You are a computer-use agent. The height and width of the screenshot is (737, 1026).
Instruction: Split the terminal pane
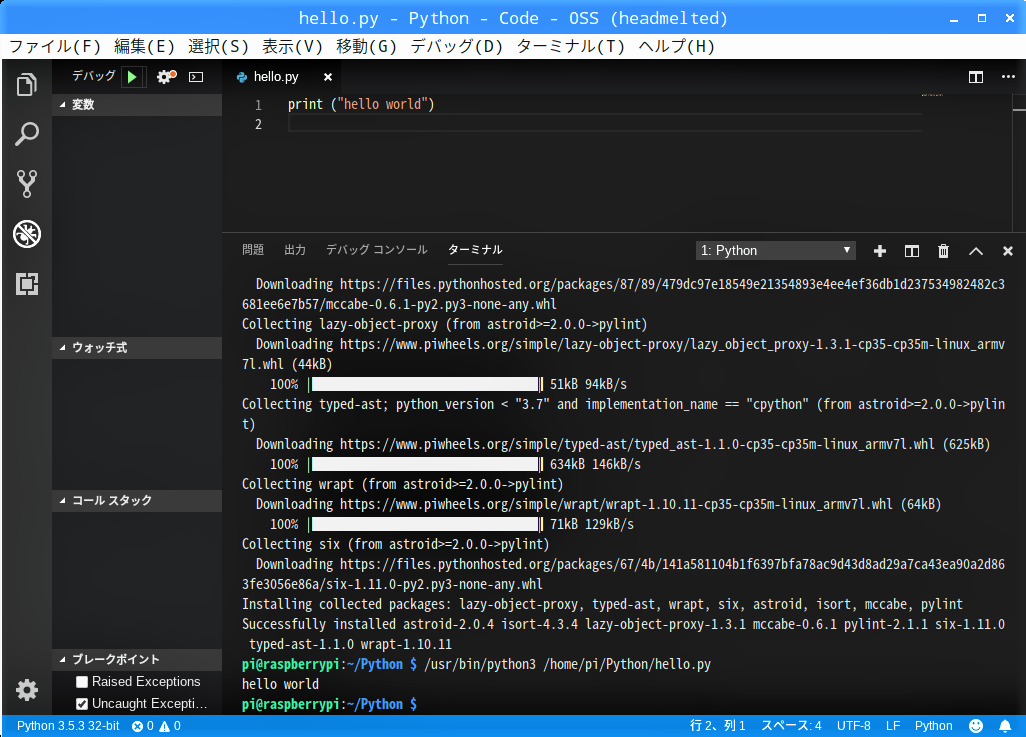coord(911,251)
